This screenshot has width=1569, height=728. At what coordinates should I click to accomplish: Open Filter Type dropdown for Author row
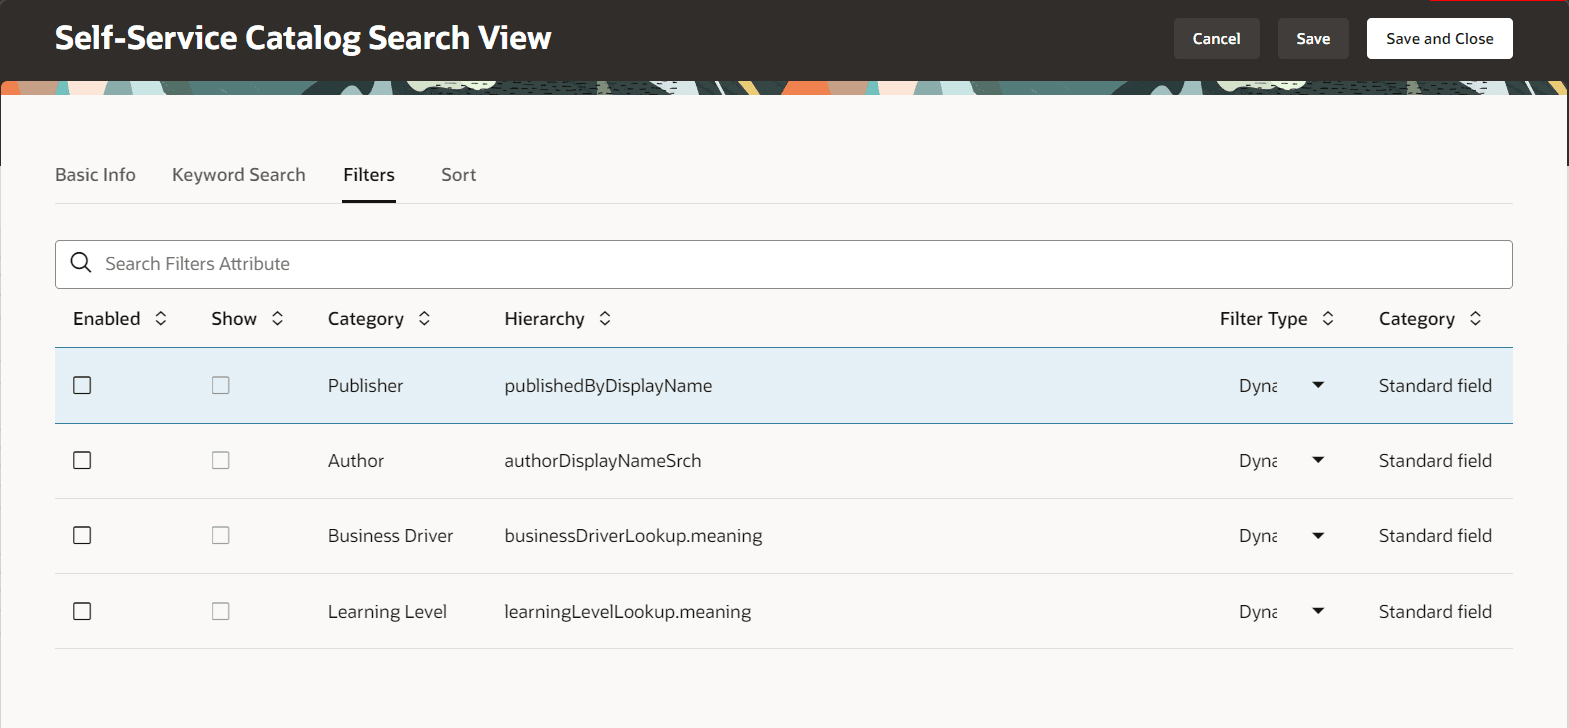1318,460
